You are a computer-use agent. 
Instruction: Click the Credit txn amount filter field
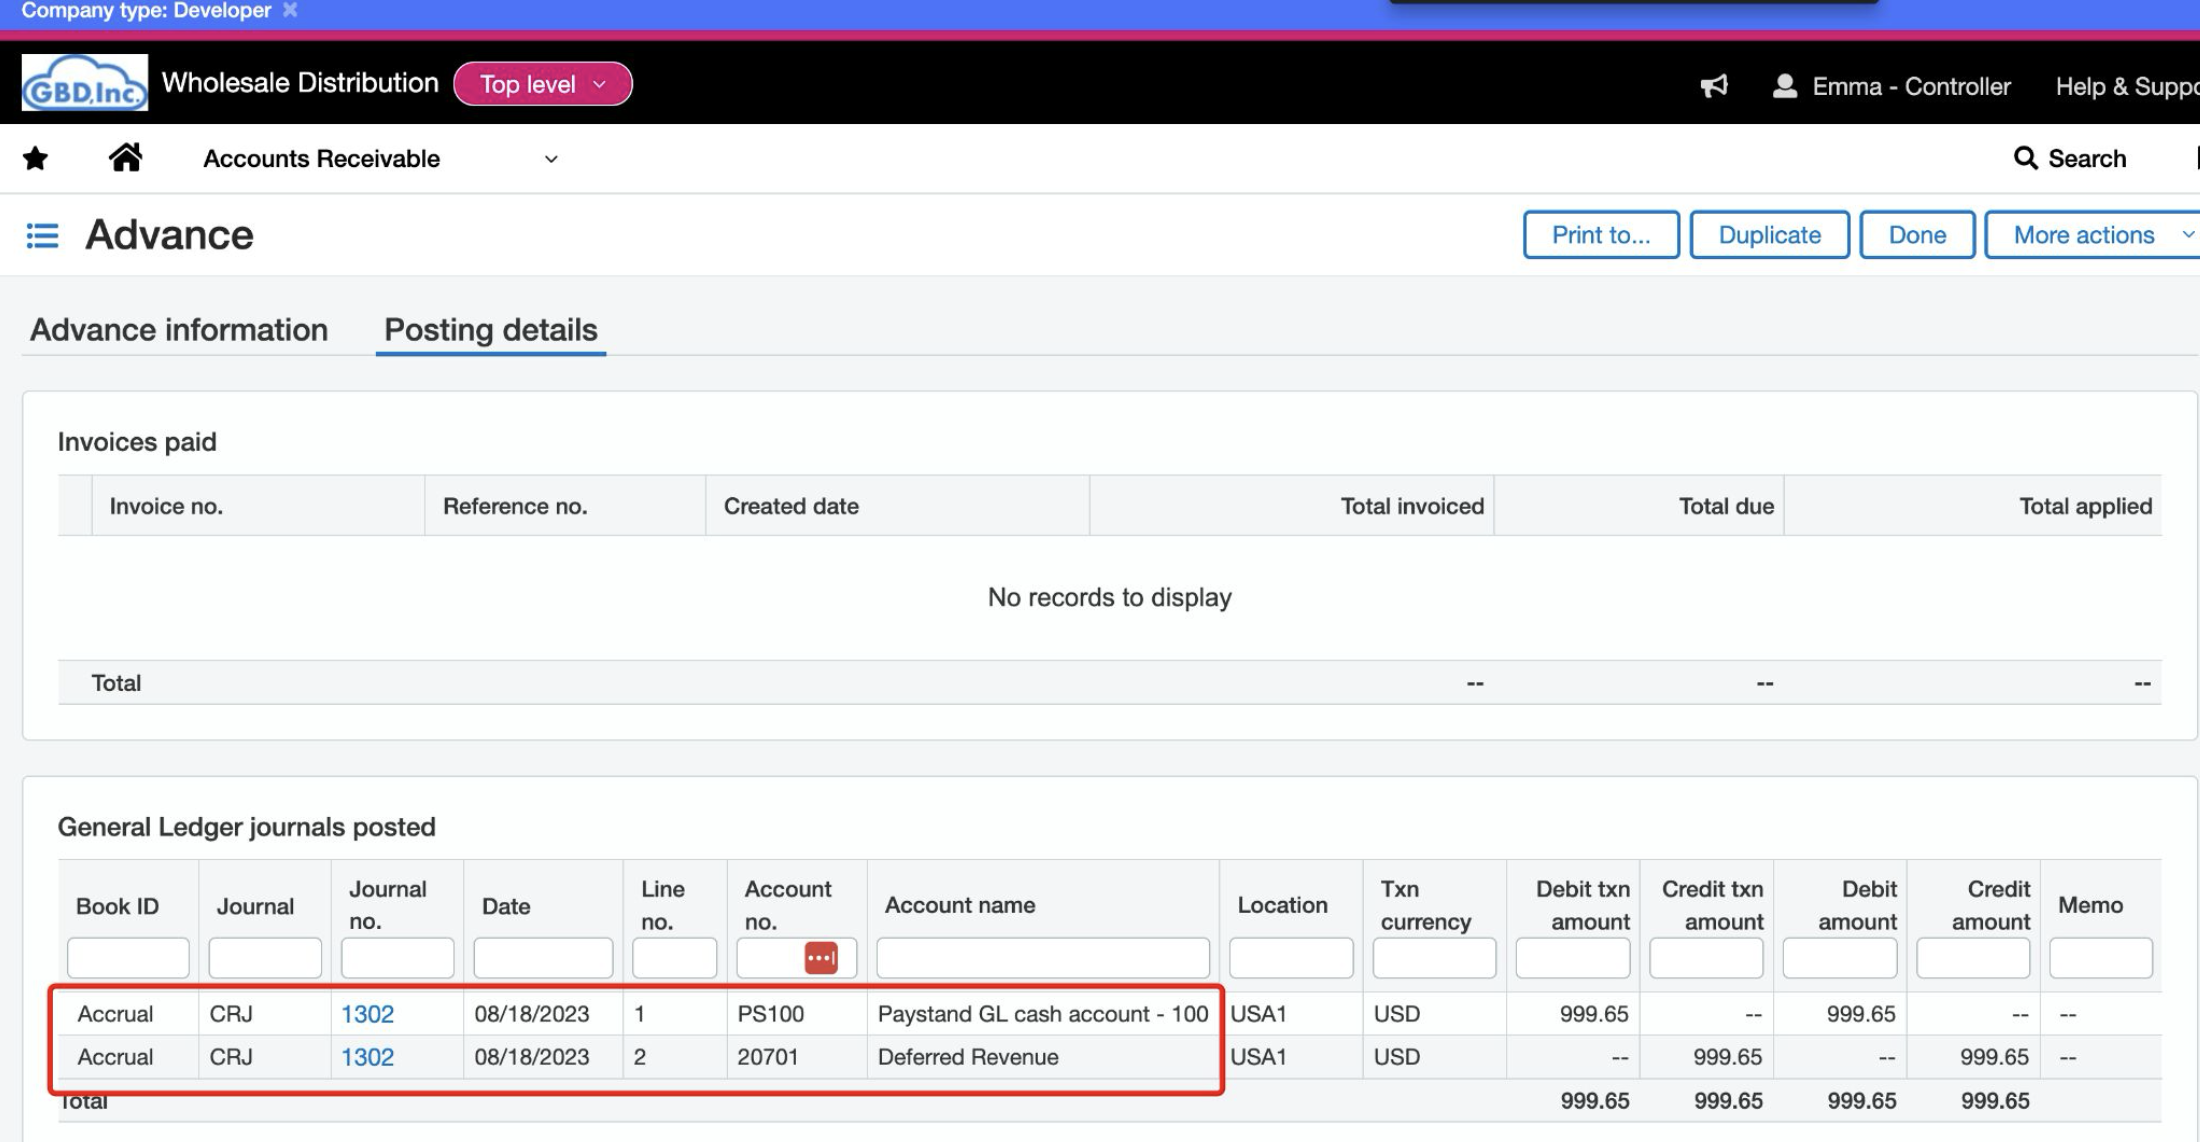[x=1706, y=958]
